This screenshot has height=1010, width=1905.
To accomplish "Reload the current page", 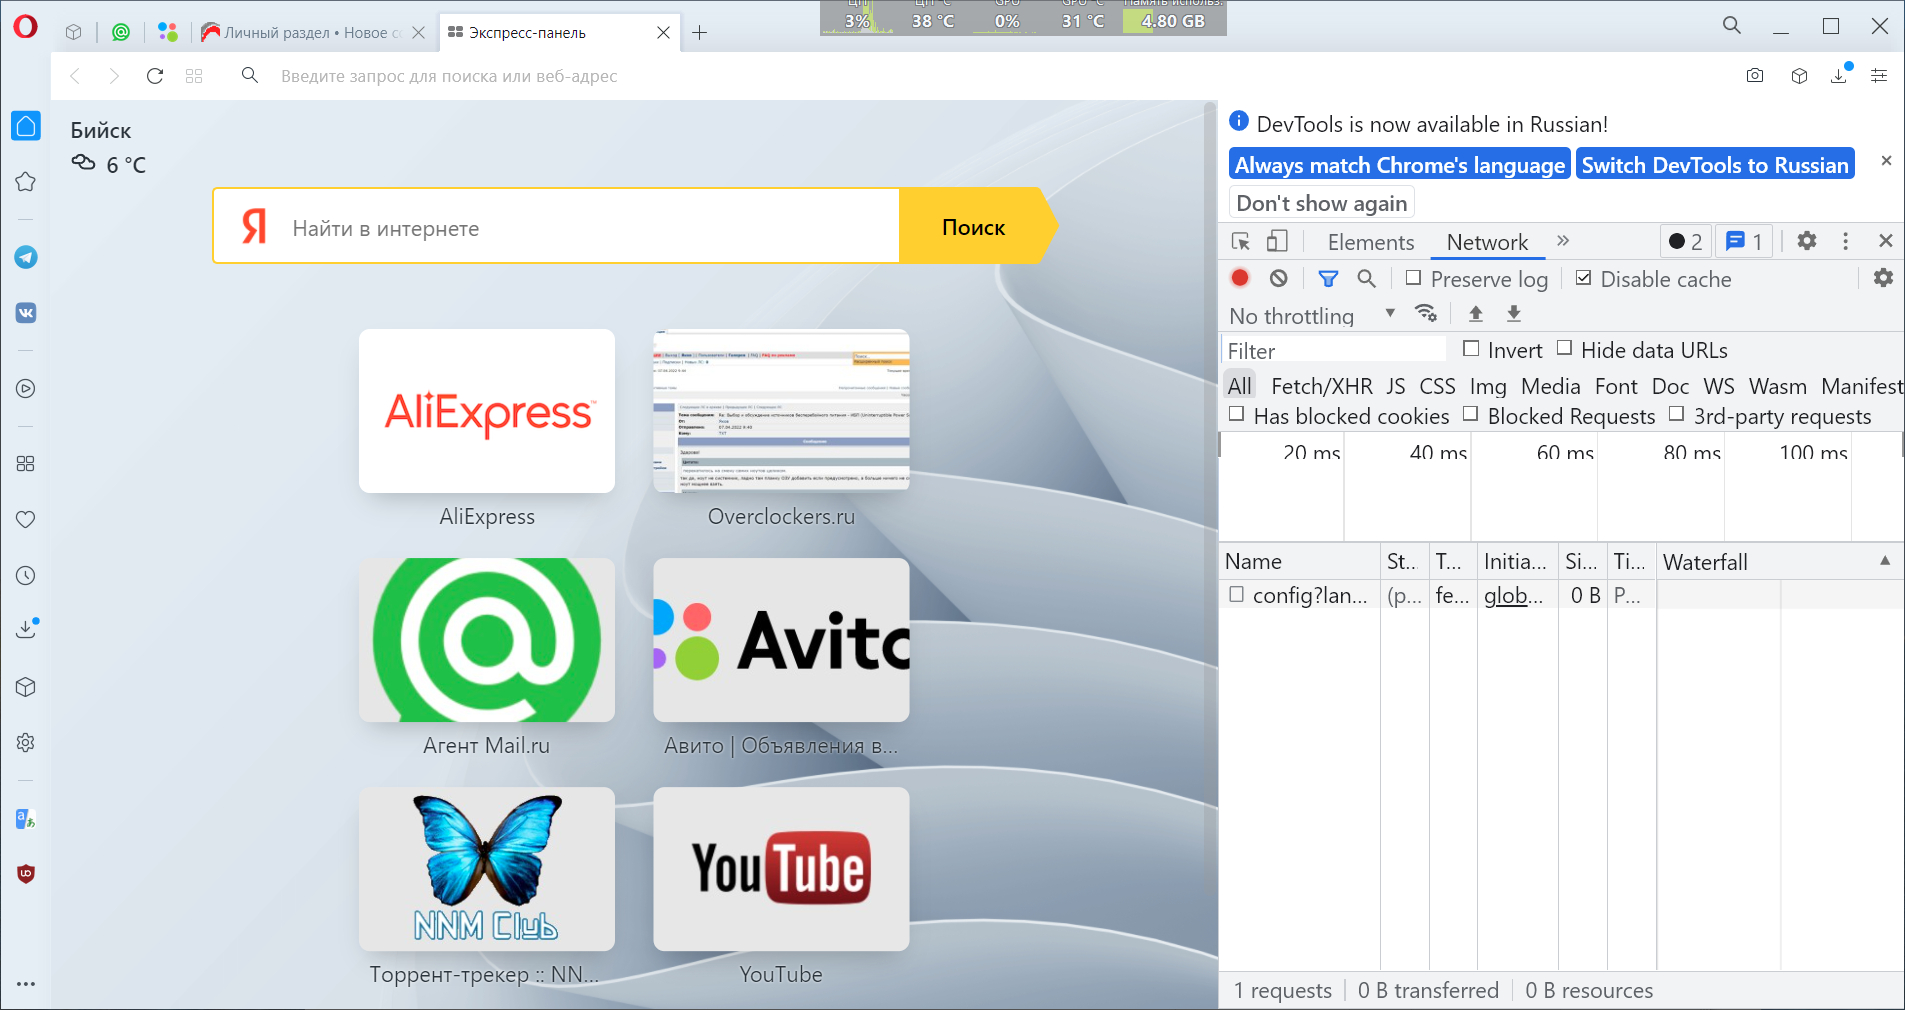I will click(x=155, y=76).
